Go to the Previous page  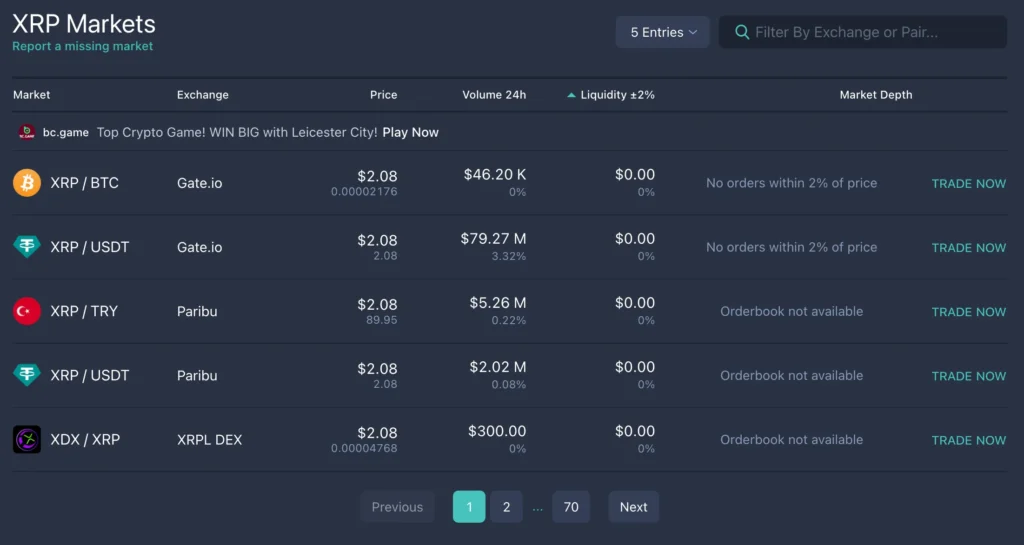click(x=397, y=506)
